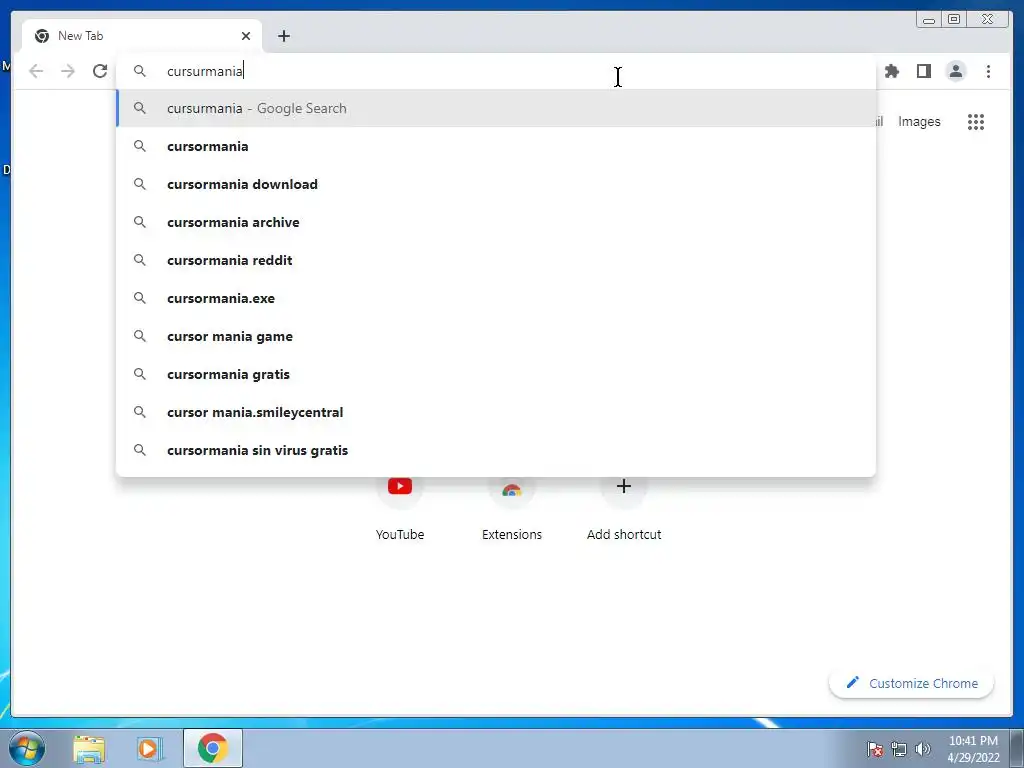Reload the page with the refresh icon
The width and height of the screenshot is (1024, 768).
coord(100,71)
